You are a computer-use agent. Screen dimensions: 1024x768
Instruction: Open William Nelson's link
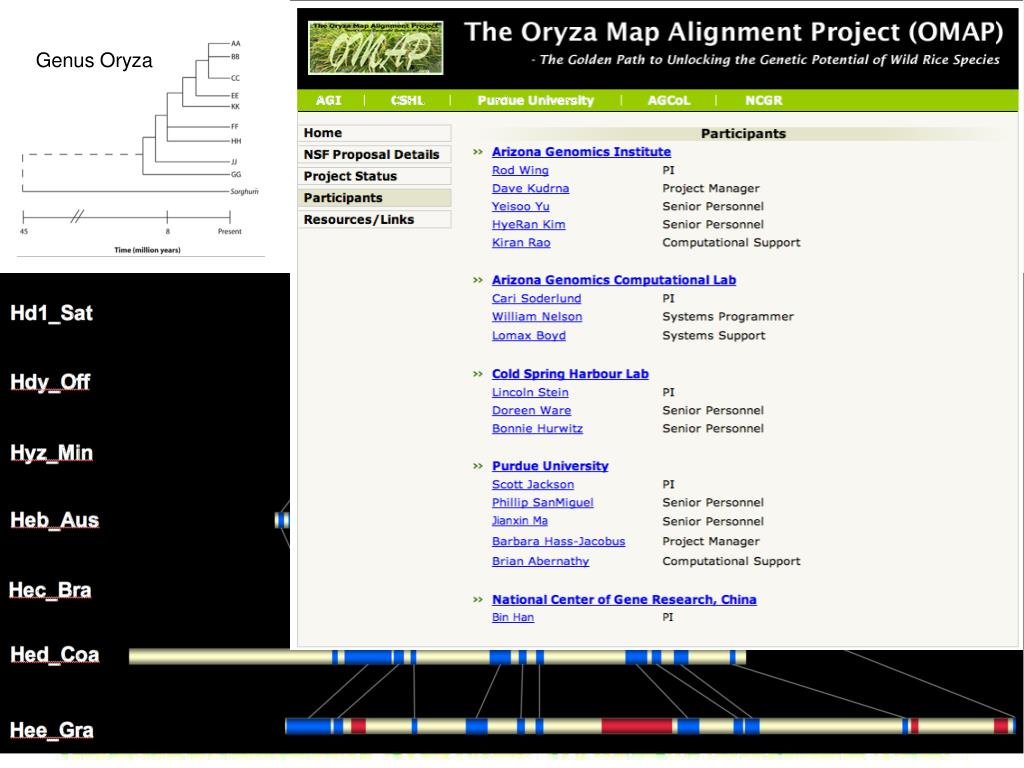point(537,317)
